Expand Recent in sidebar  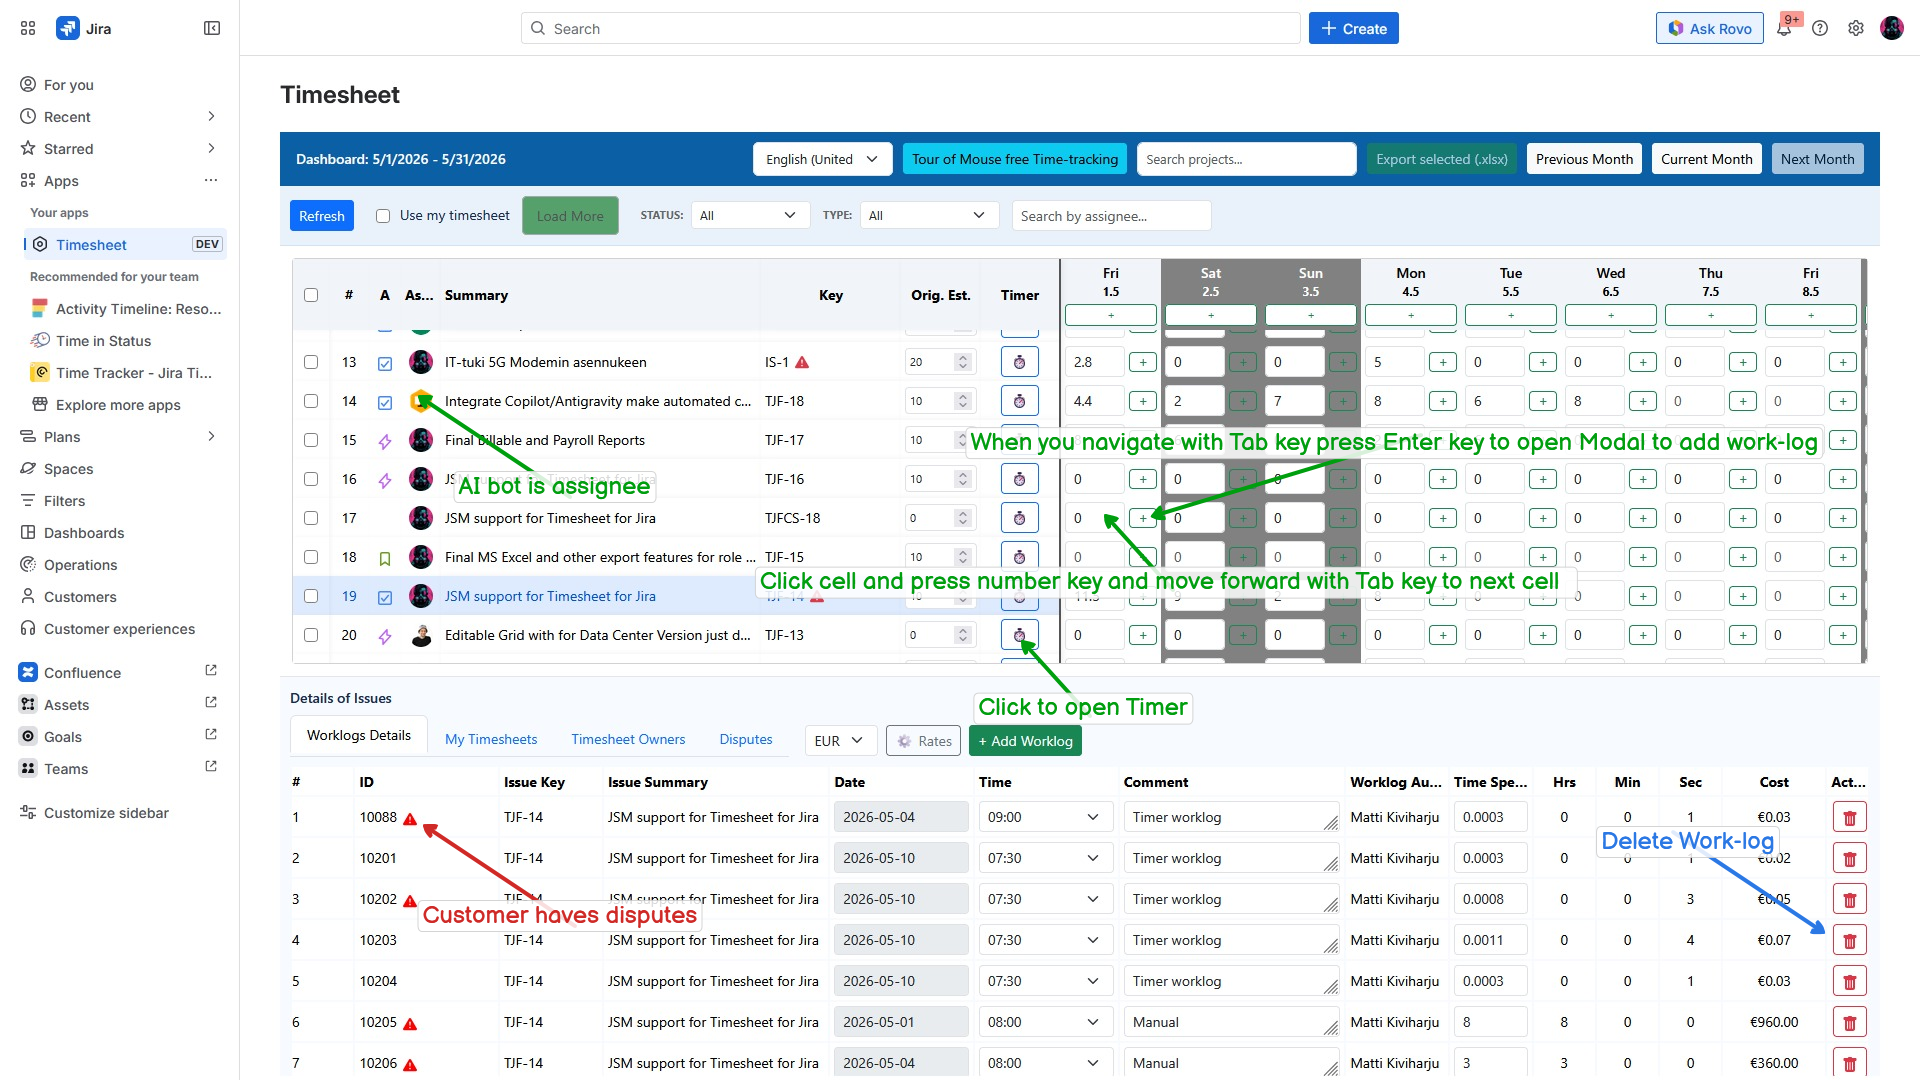pyautogui.click(x=211, y=116)
